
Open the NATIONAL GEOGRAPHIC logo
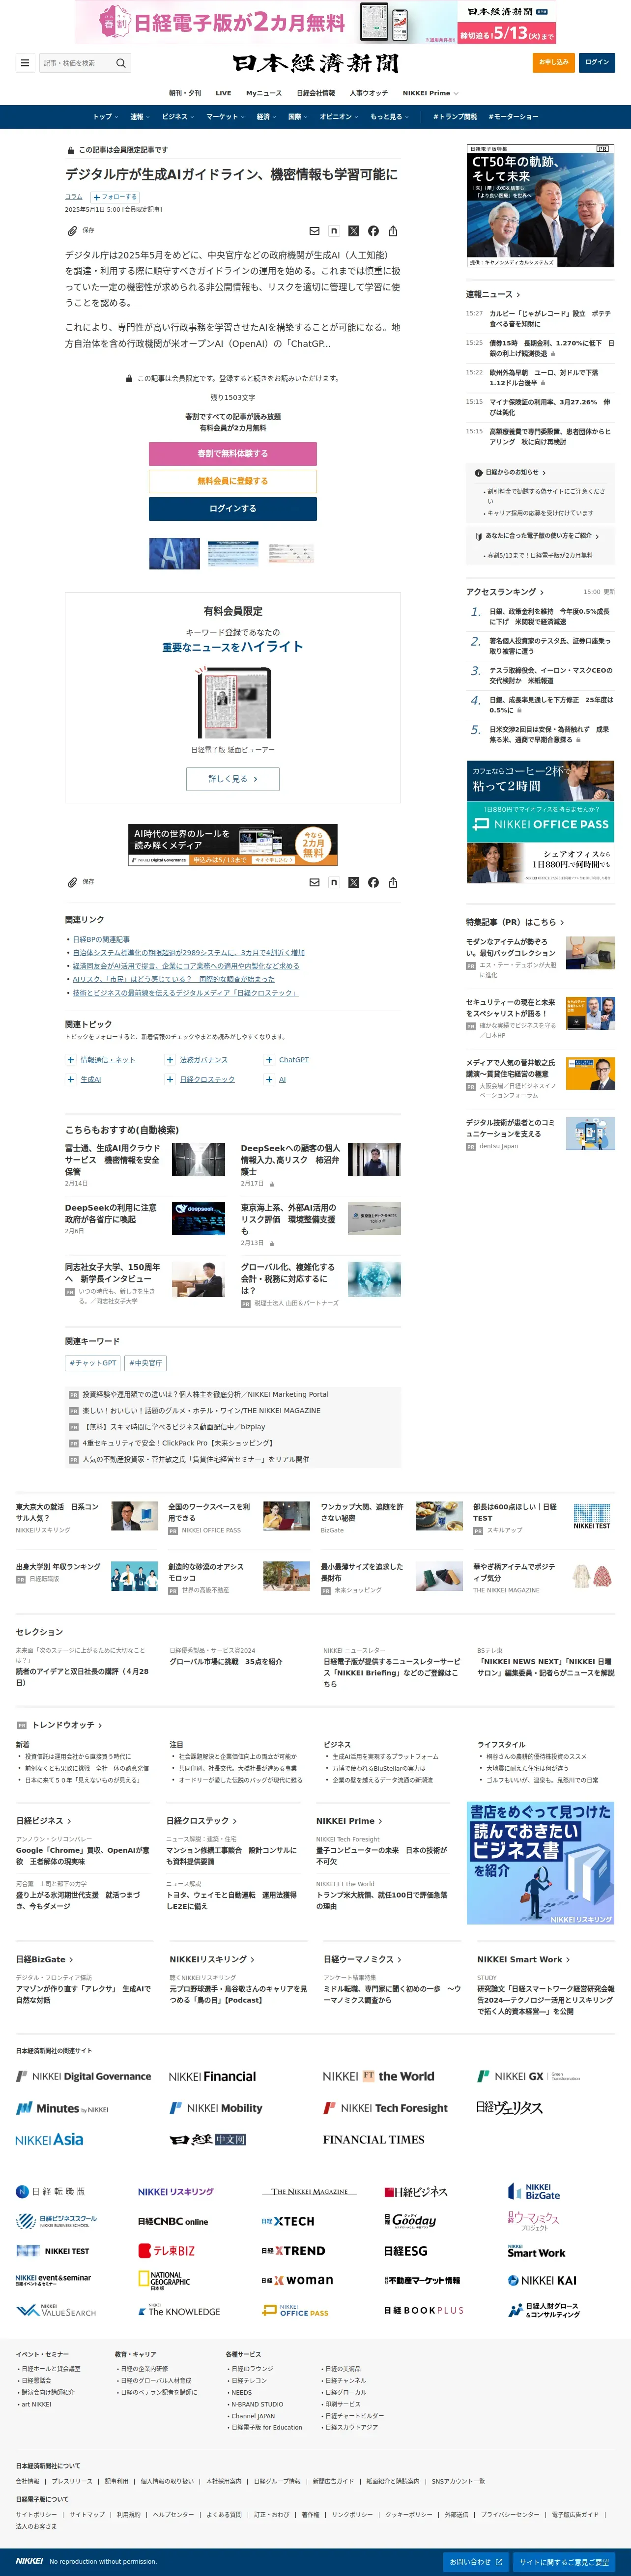tap(164, 2281)
